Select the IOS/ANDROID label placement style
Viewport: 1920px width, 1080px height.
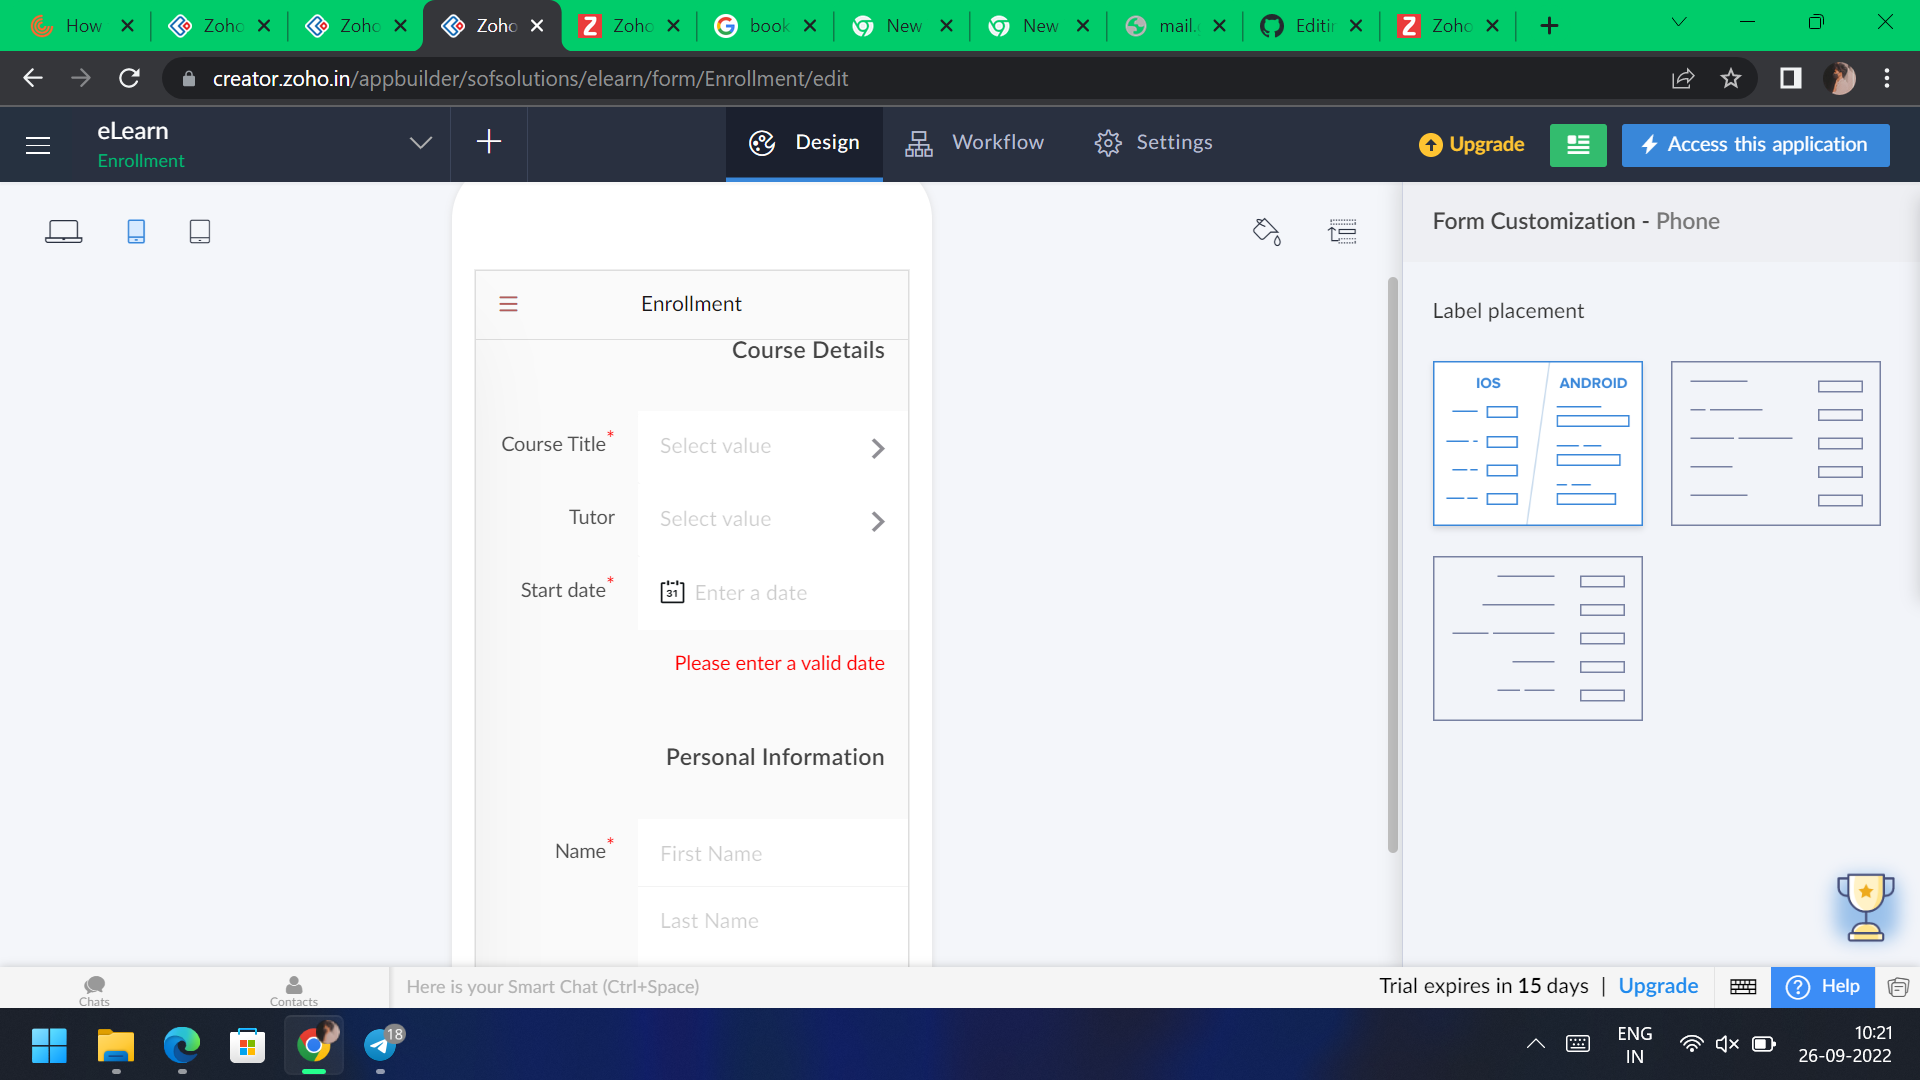1537,443
